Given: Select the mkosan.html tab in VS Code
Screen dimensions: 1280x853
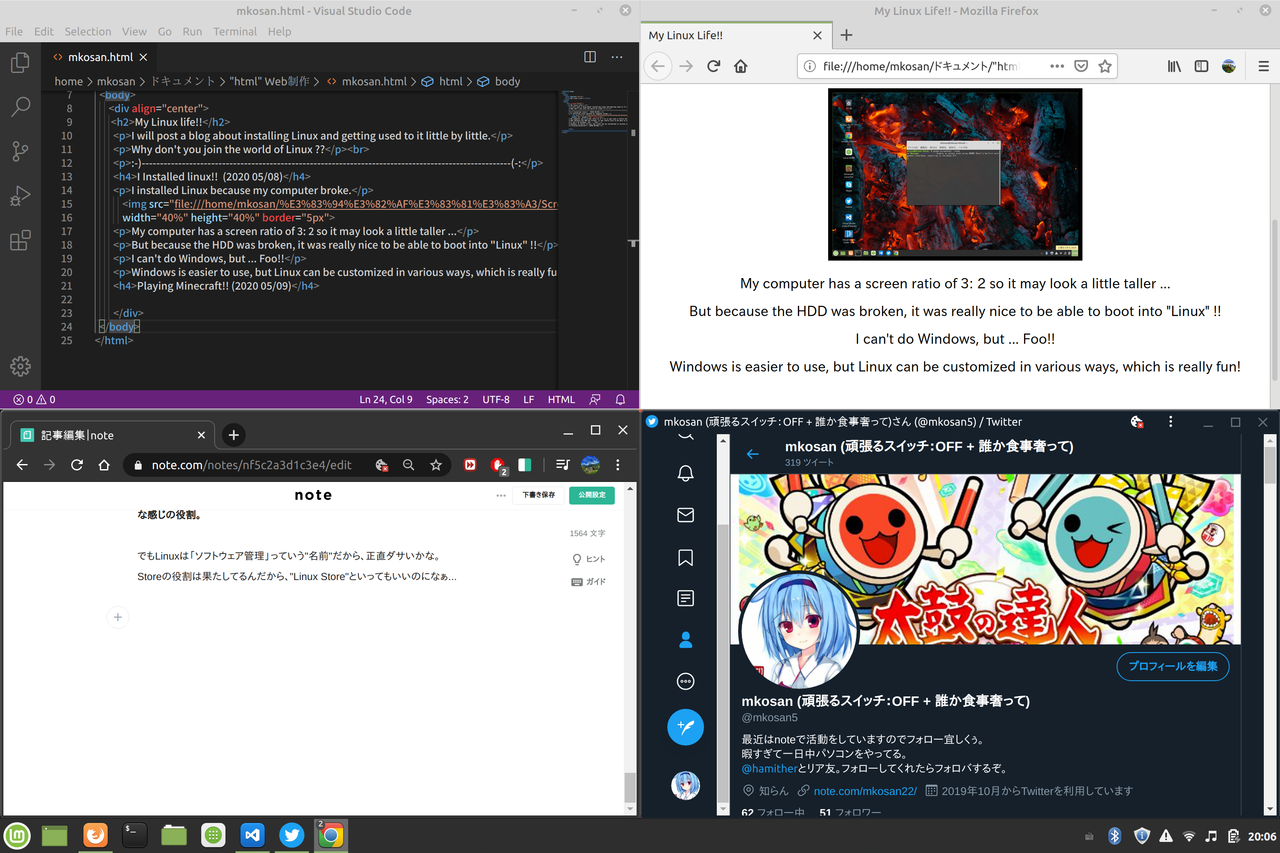Looking at the screenshot, I should [x=100, y=57].
